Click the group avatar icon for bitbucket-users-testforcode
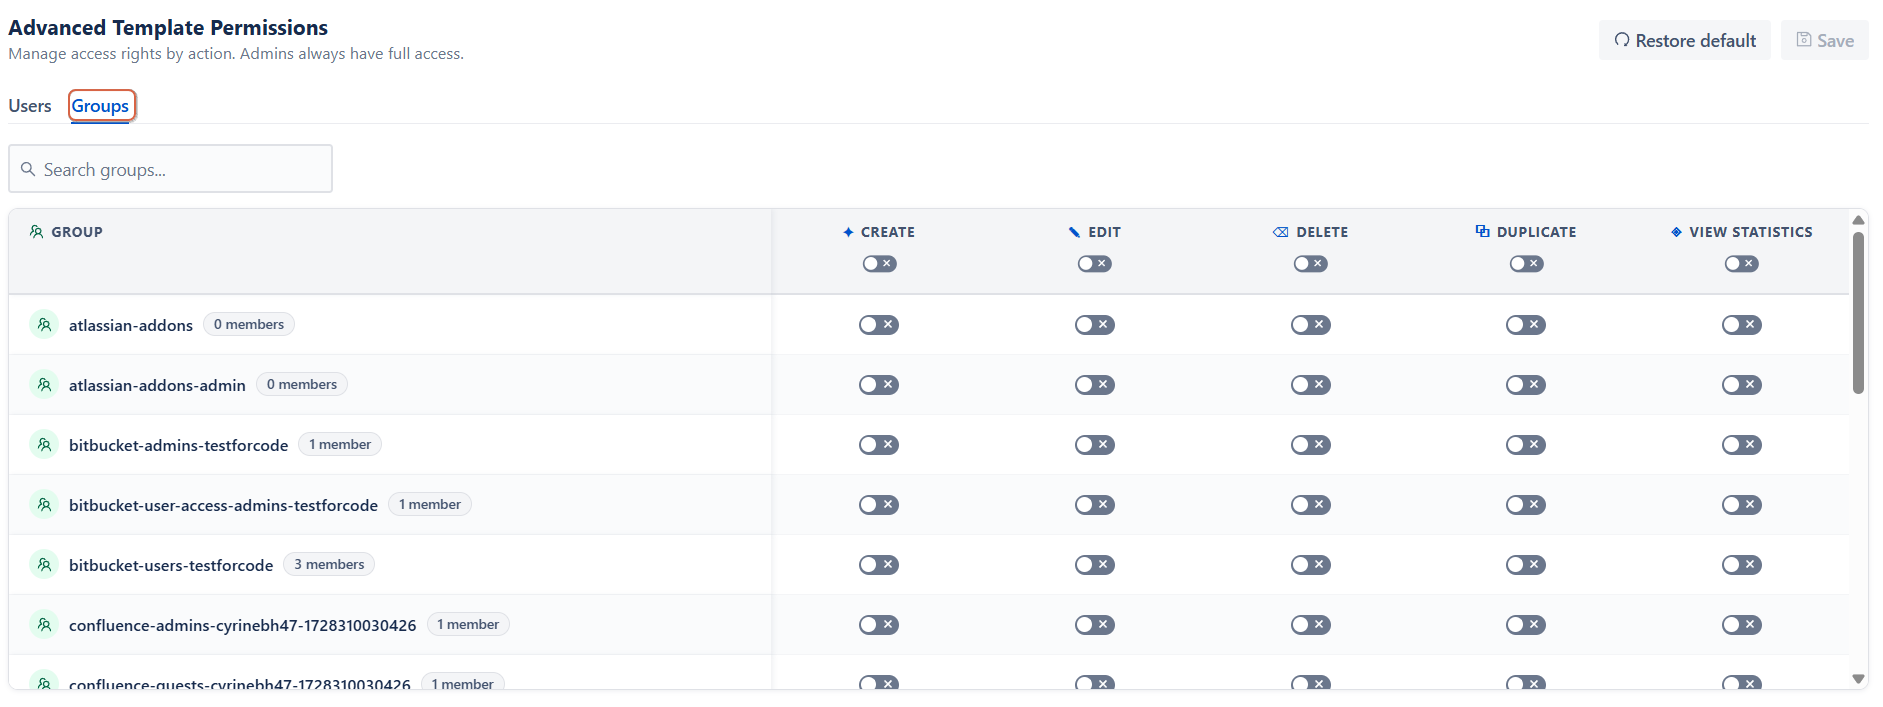The width and height of the screenshot is (1883, 707). [44, 565]
